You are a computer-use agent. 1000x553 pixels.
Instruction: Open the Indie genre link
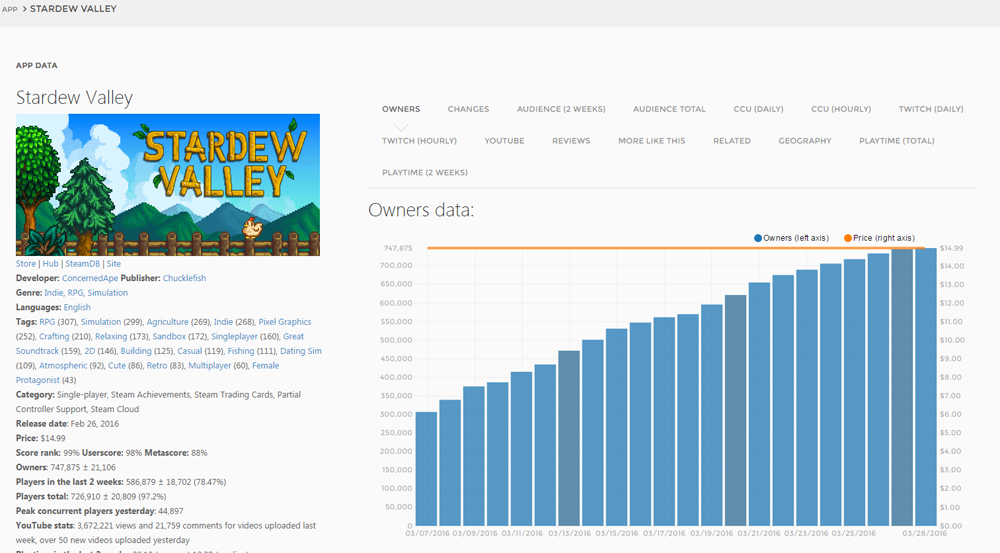click(54, 293)
